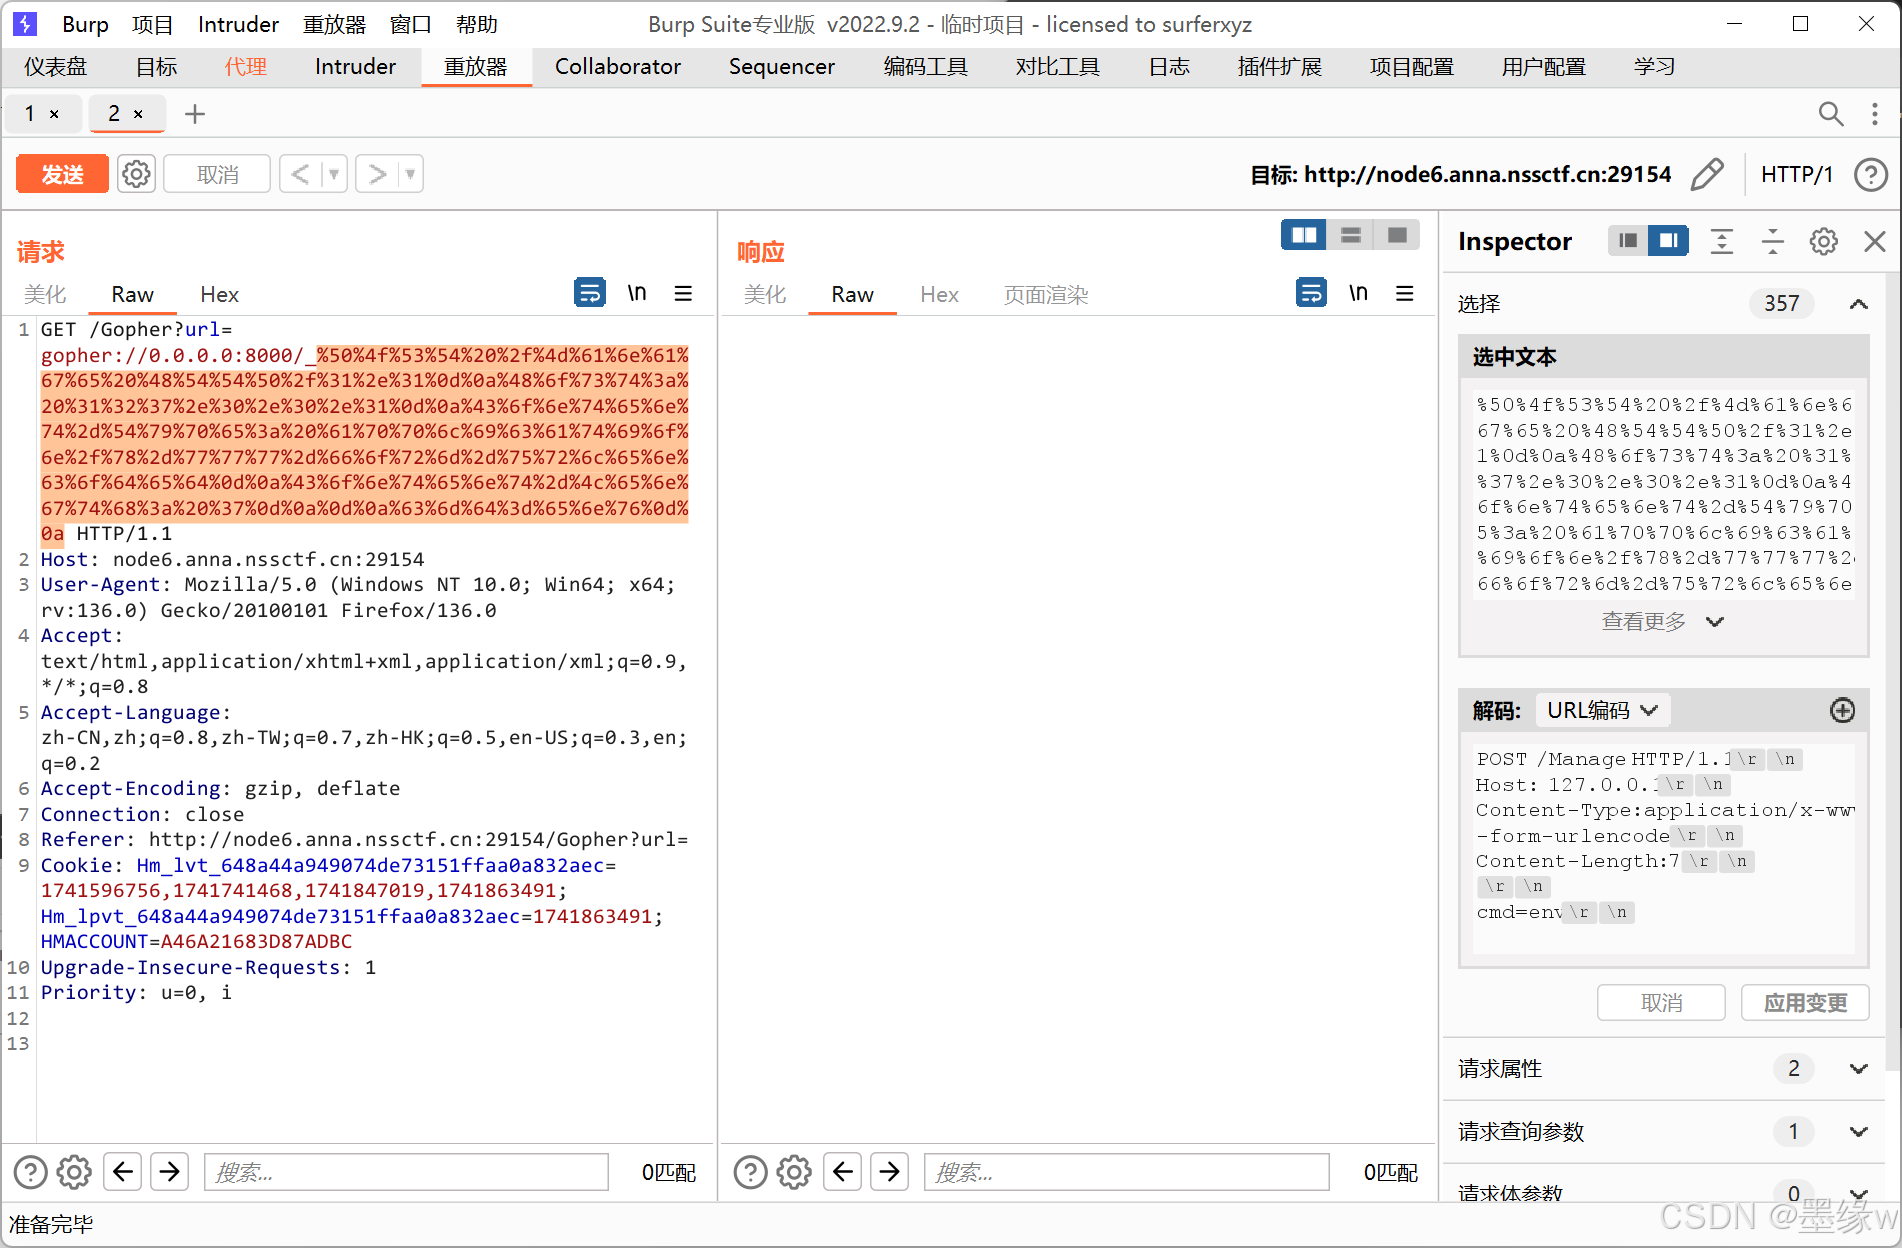1902x1248 pixels.
Task: Click the Inspector 取消 cancel button
Action: click(x=1661, y=1003)
